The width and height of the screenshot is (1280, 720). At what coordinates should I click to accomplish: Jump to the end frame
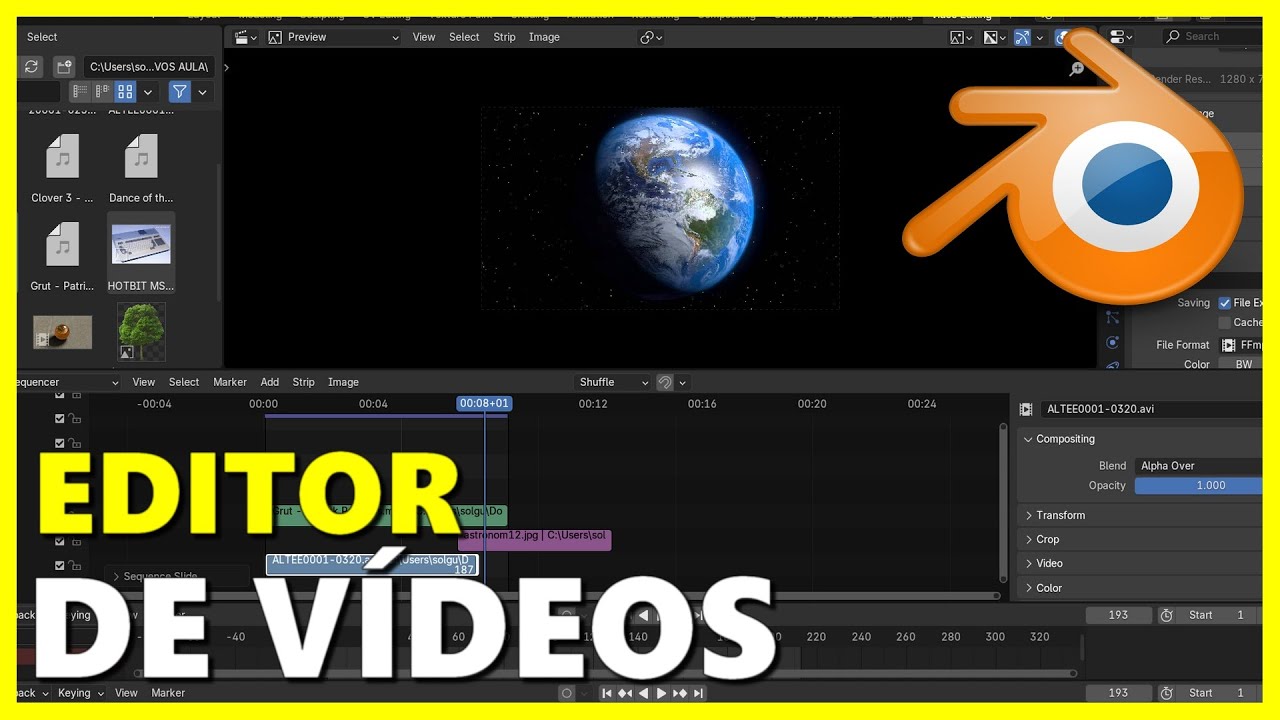tap(698, 693)
